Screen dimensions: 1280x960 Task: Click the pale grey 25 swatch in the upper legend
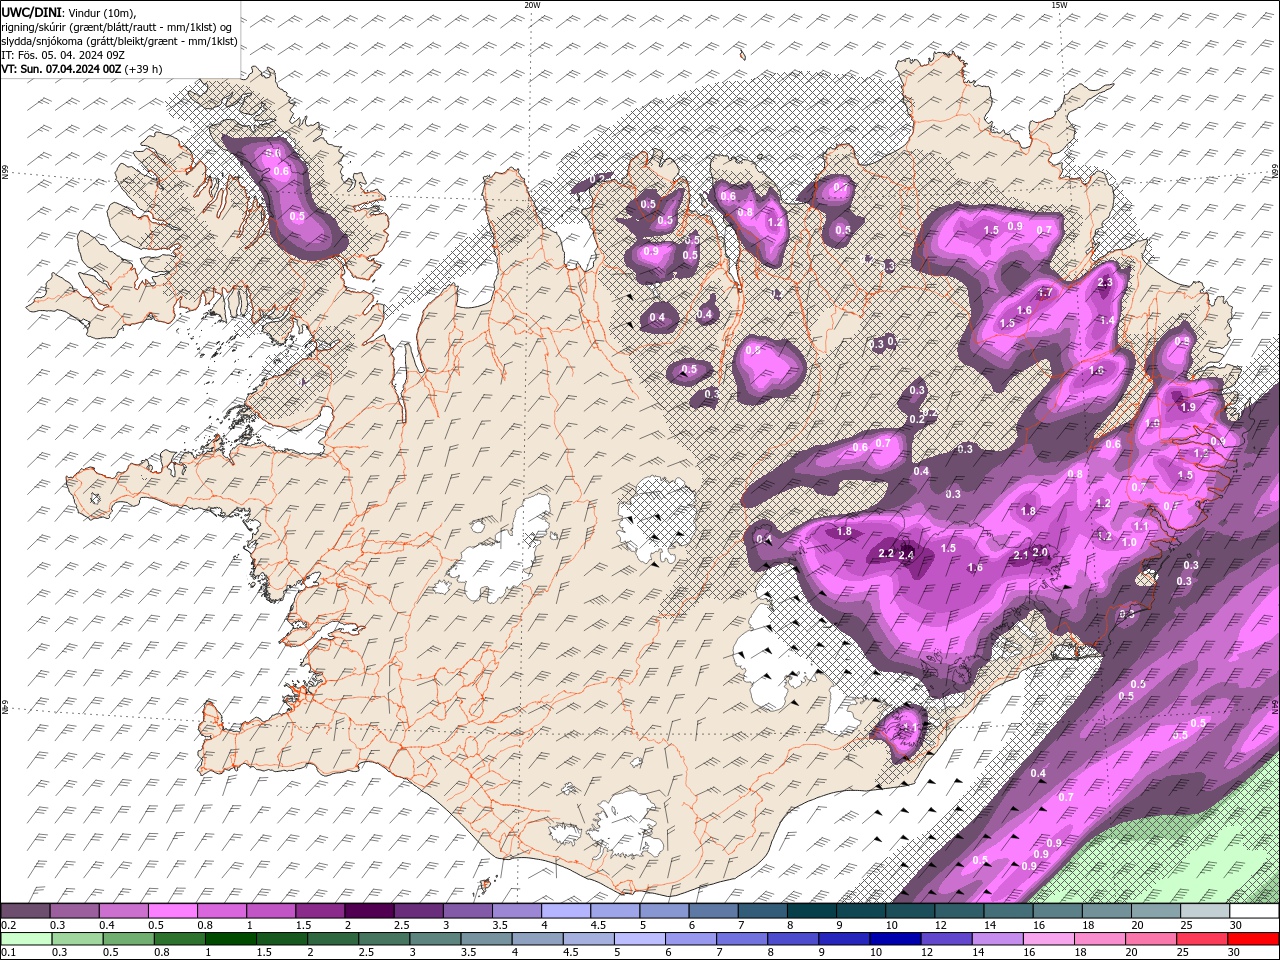(x=1205, y=910)
